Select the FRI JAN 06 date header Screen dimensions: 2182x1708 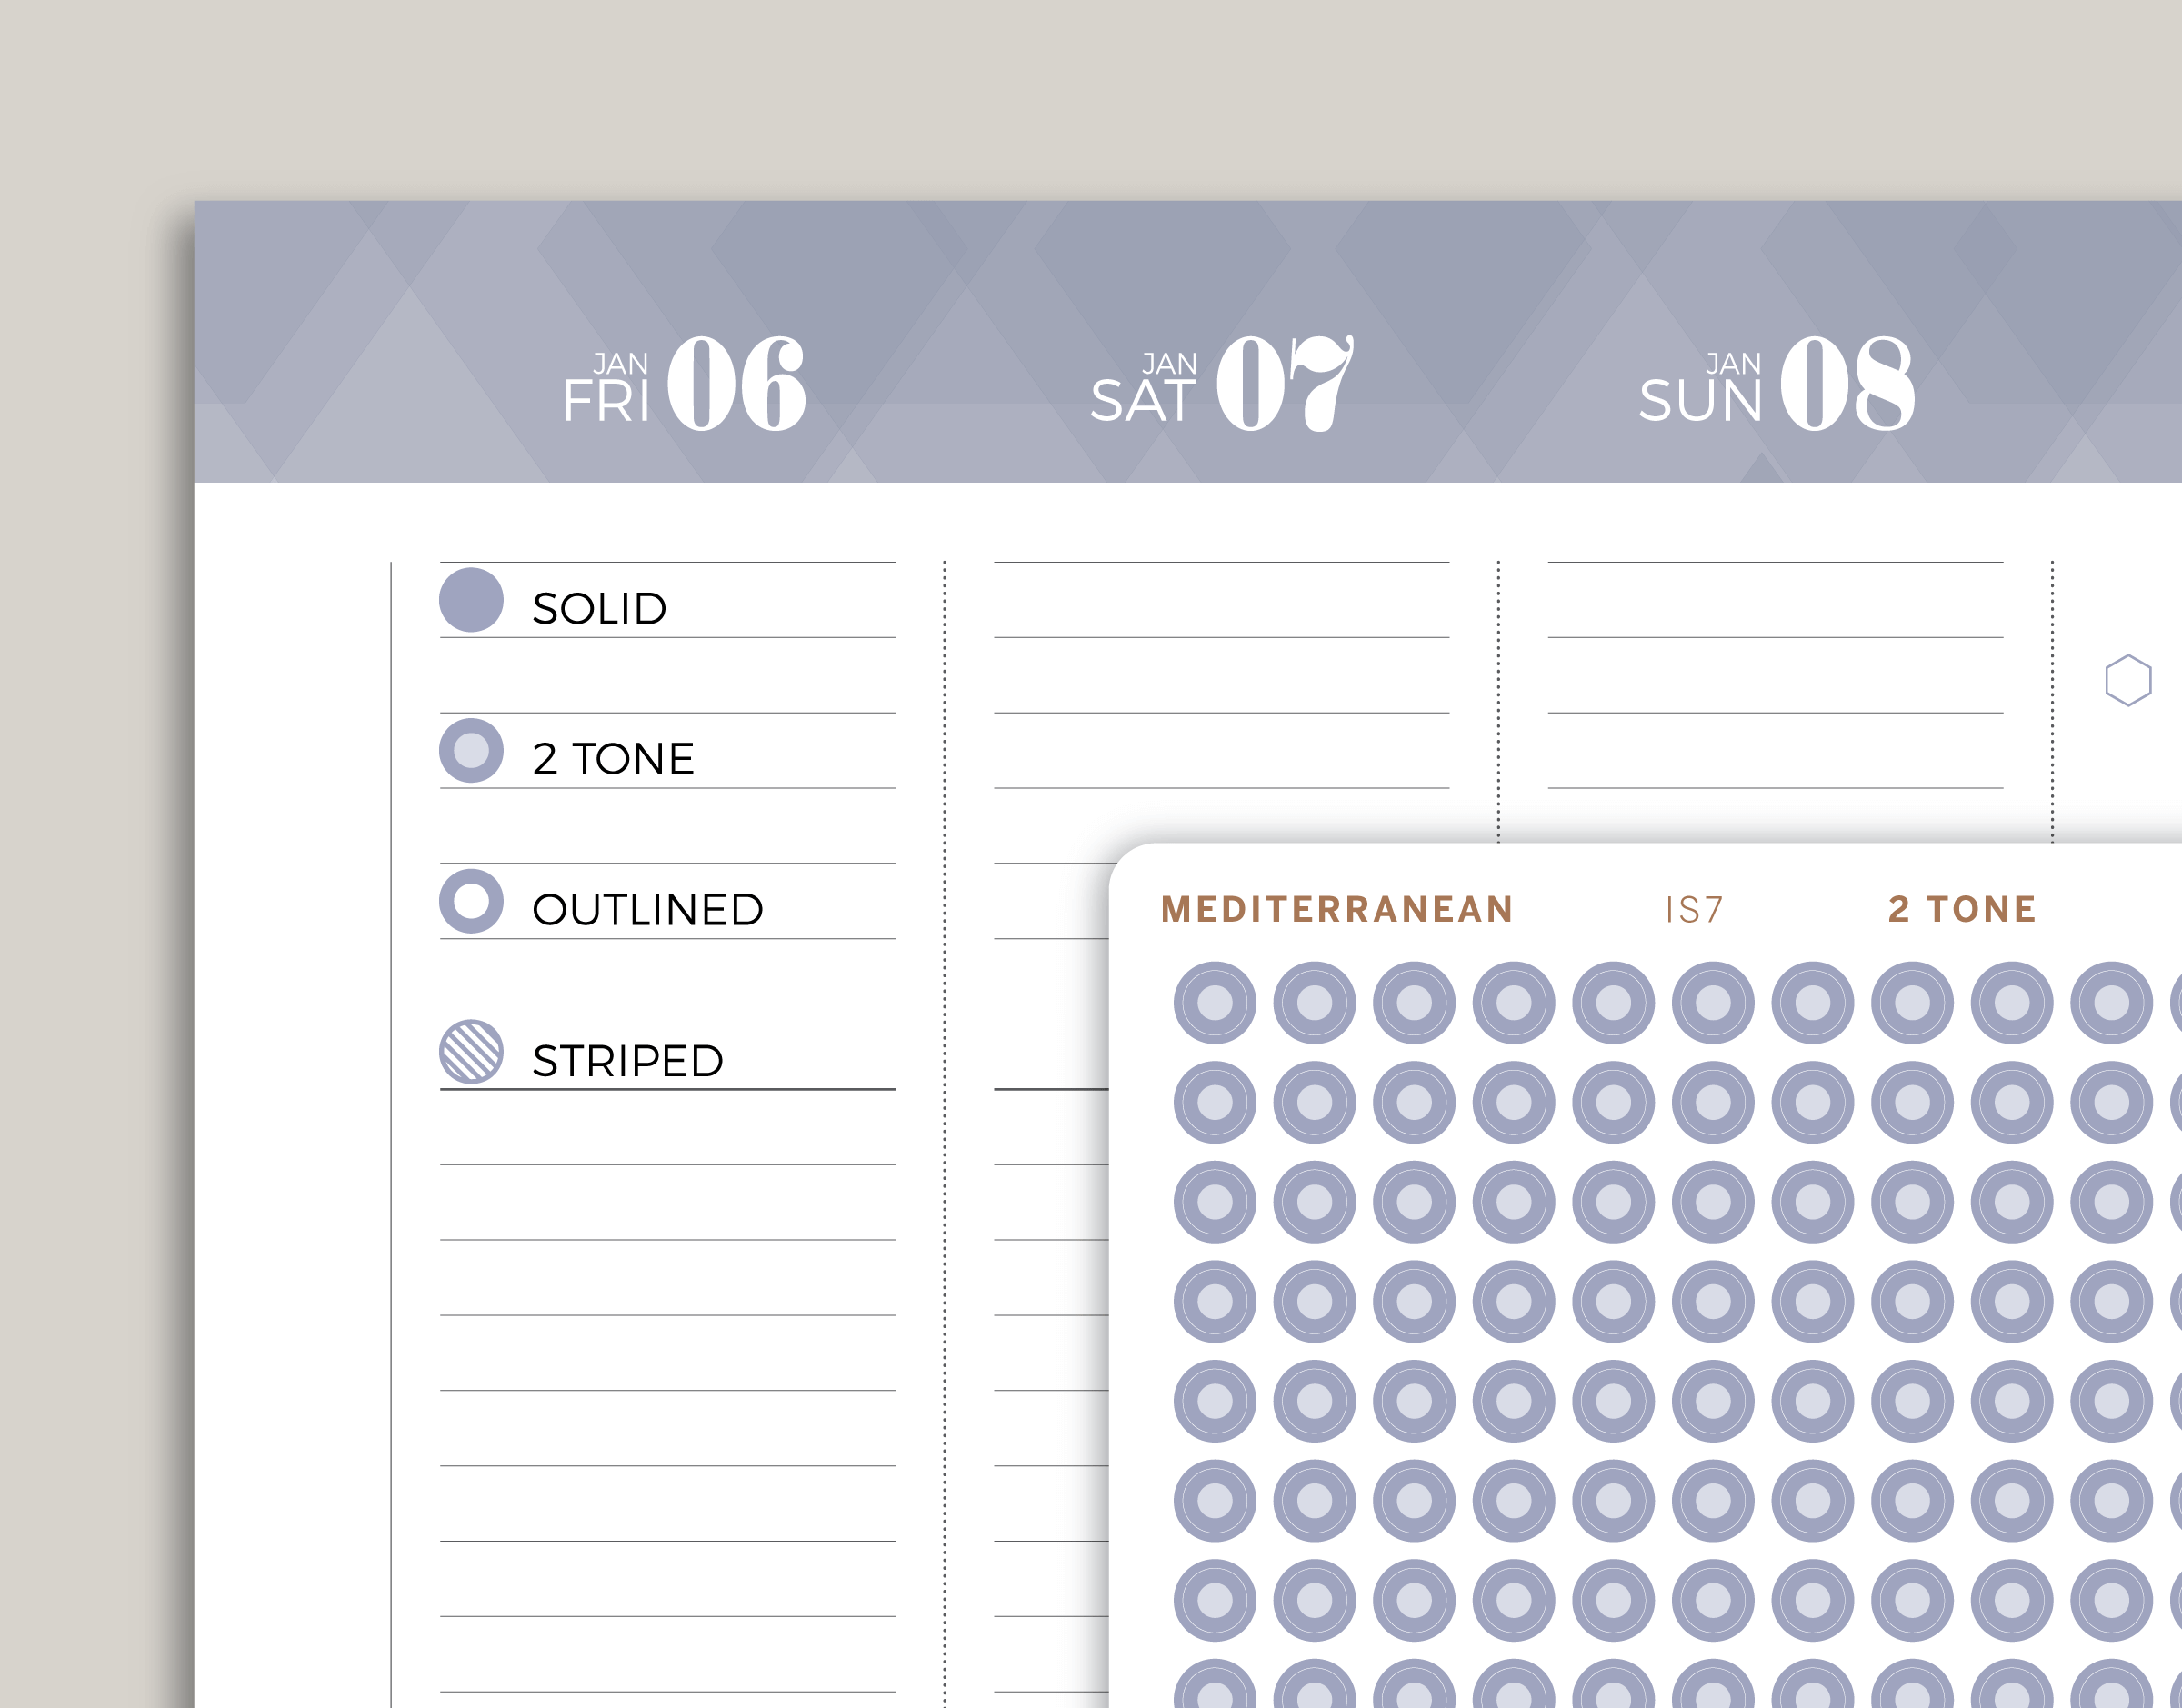[684, 384]
